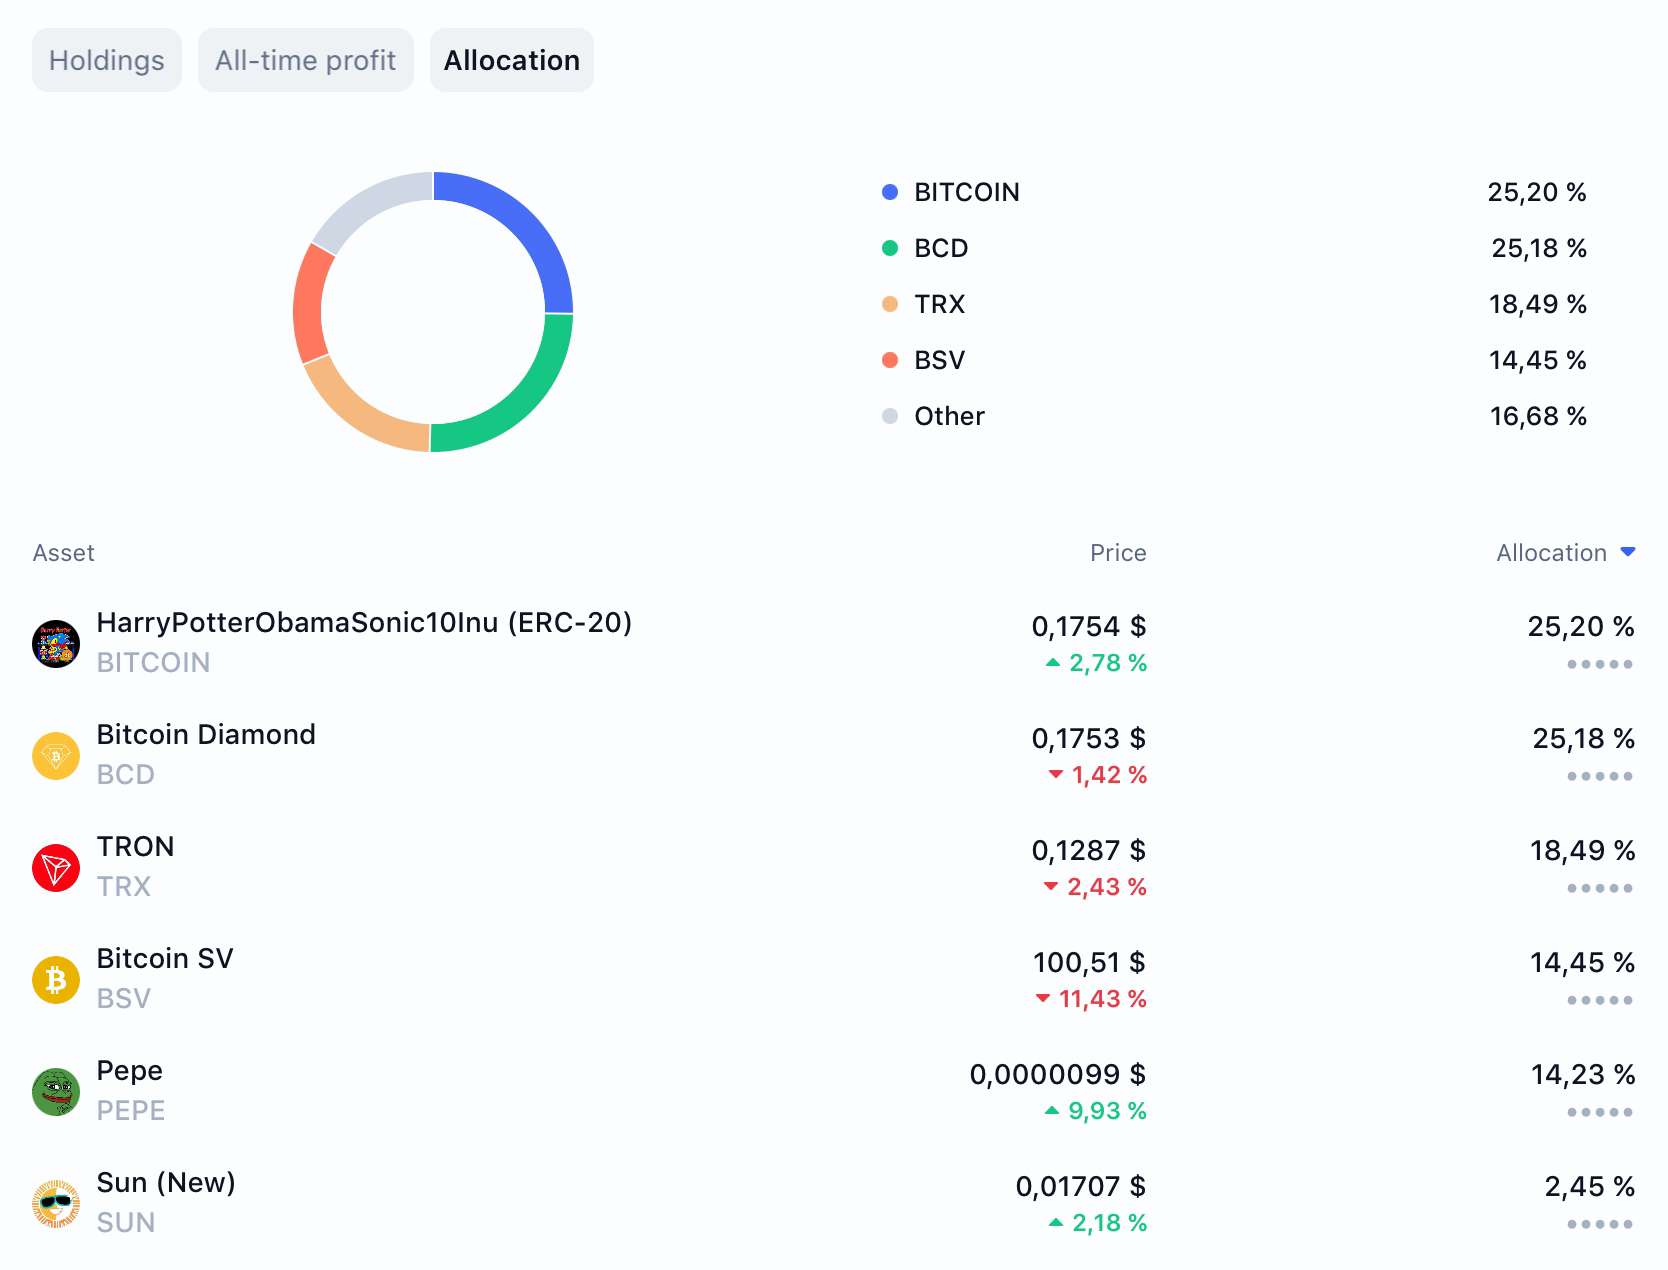Click the grey Other legend dot
The width and height of the screenshot is (1668, 1270).
point(890,416)
